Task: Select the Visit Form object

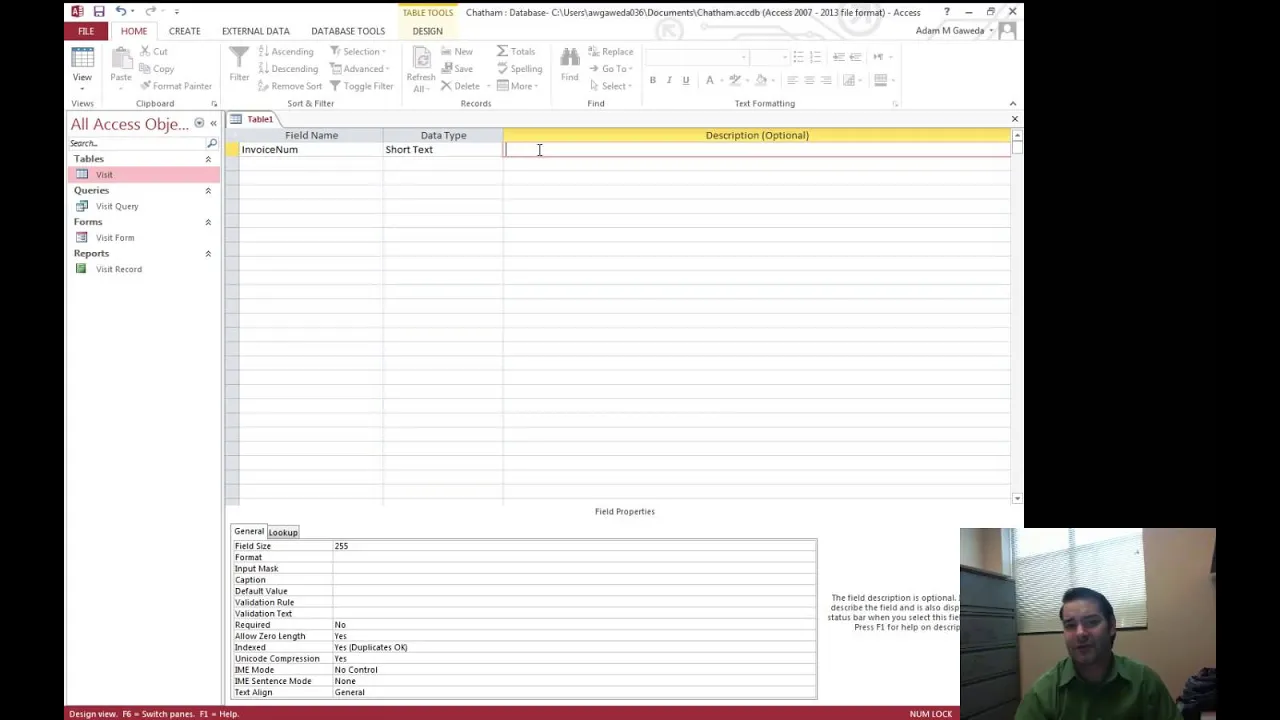Action: [x=114, y=238]
